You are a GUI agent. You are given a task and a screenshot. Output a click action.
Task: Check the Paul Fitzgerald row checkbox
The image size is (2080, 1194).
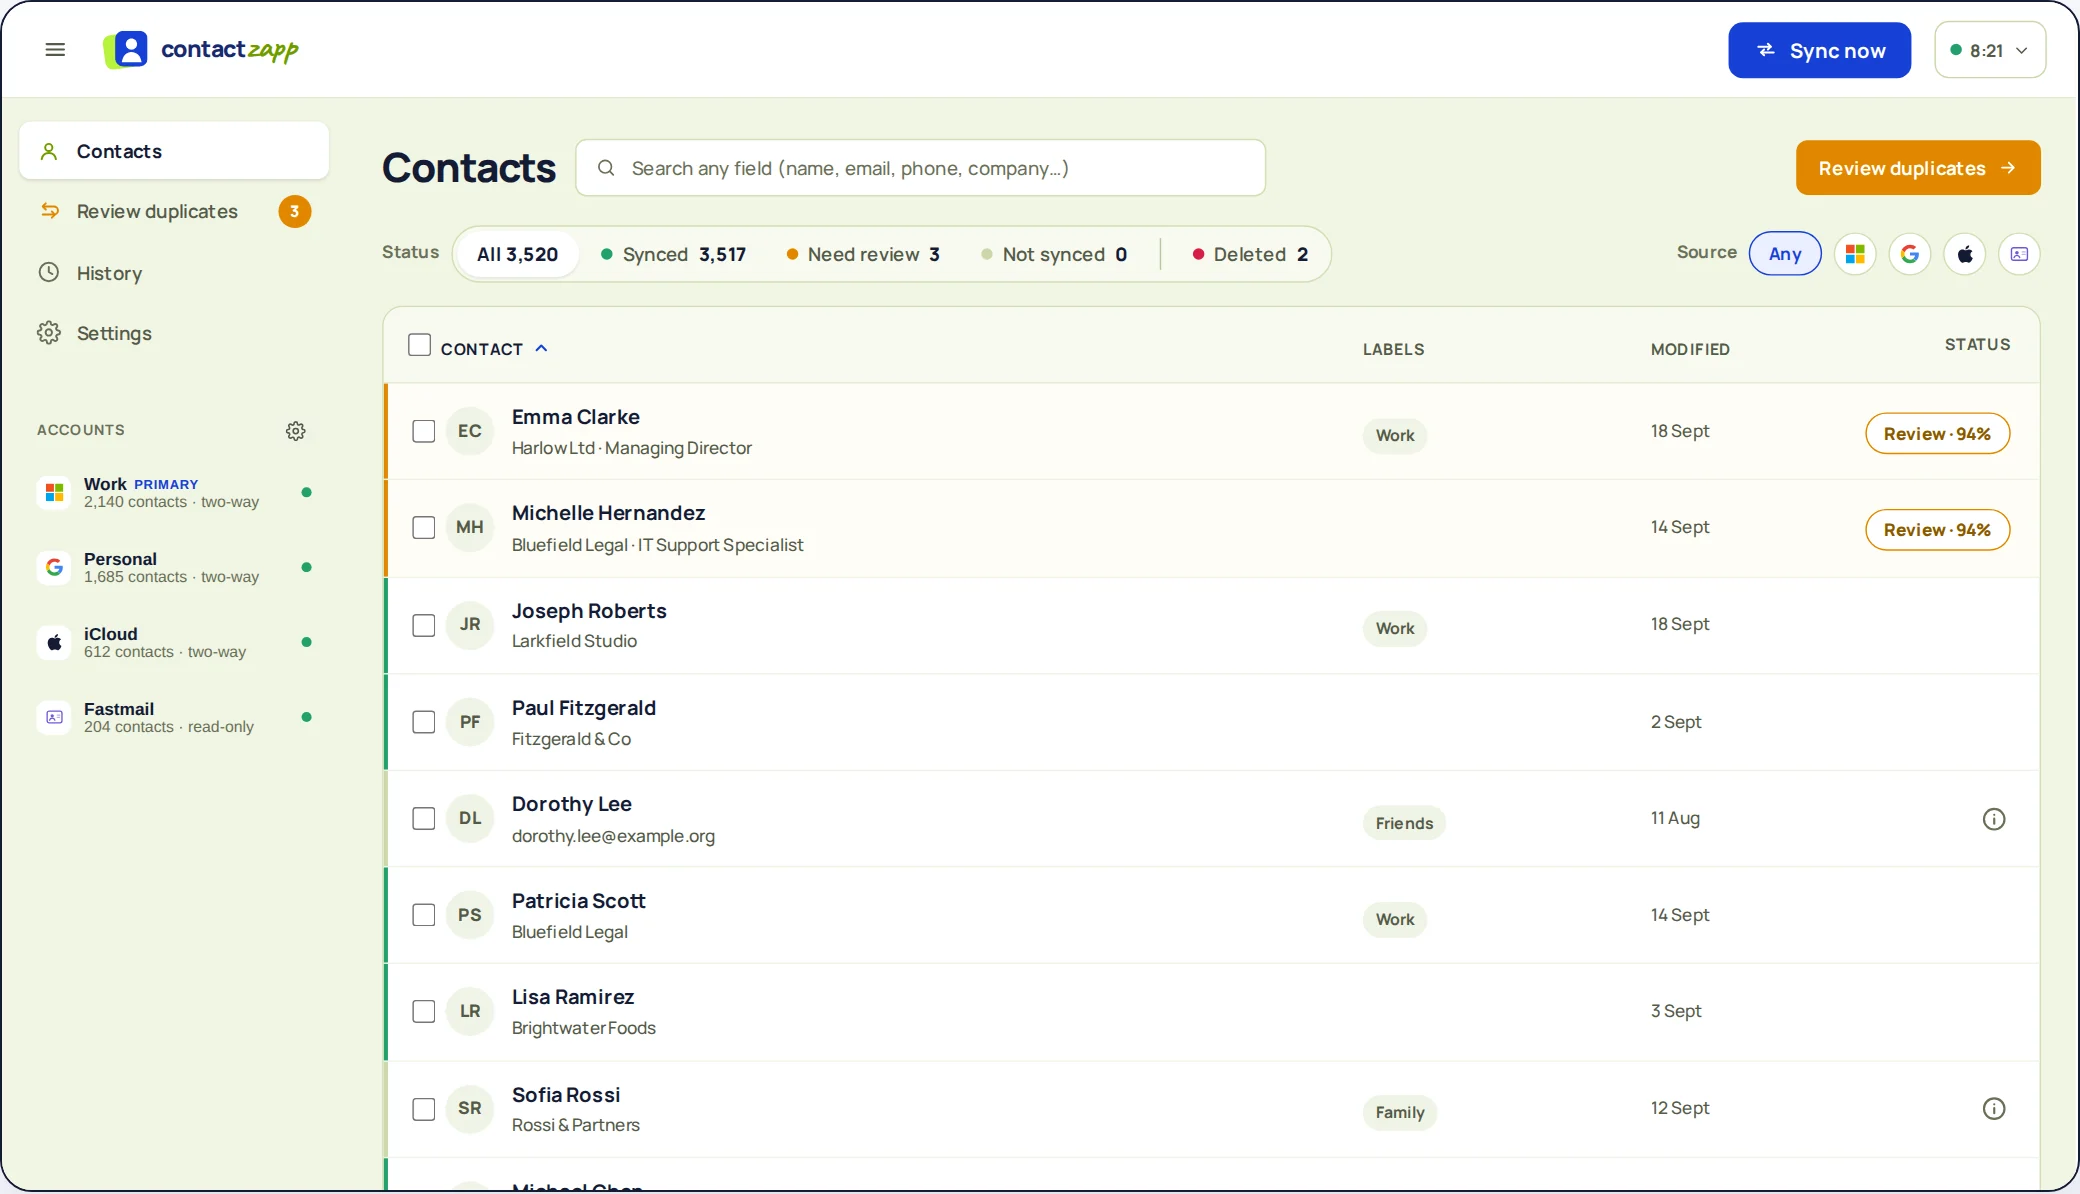[x=424, y=722]
